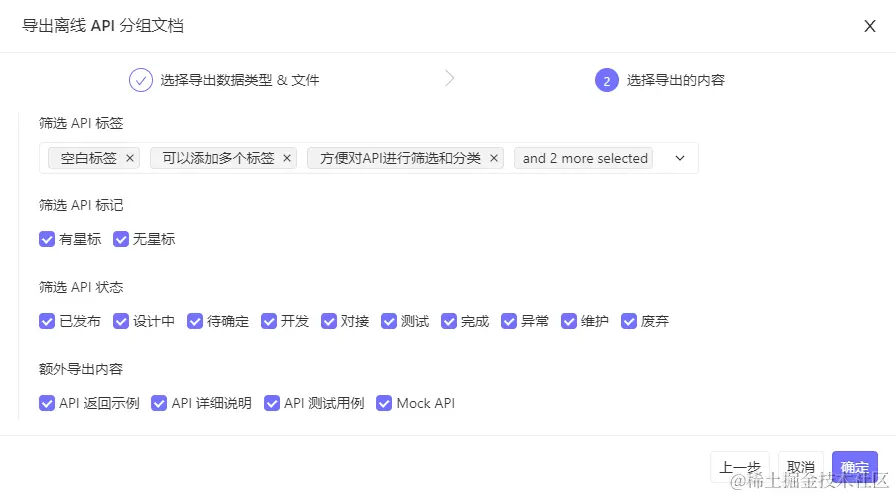Click the step 2 circle icon
The height and width of the screenshot is (497, 896).
click(607, 80)
